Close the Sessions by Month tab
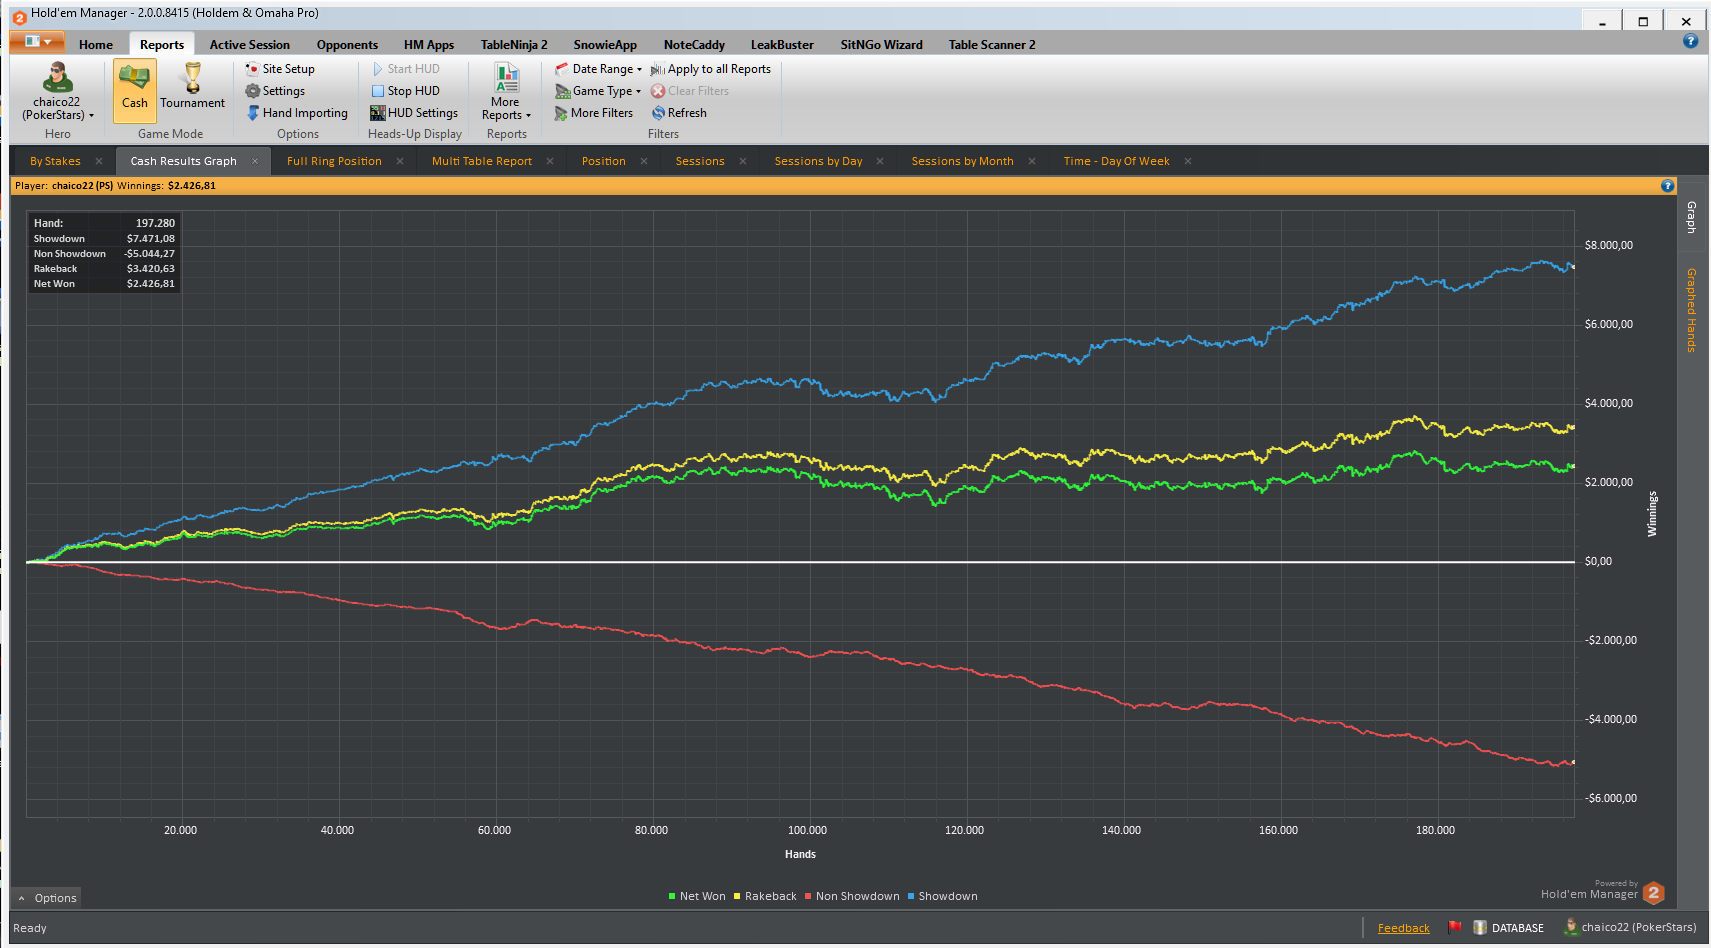Image resolution: width=1711 pixels, height=948 pixels. pyautogui.click(x=1032, y=161)
